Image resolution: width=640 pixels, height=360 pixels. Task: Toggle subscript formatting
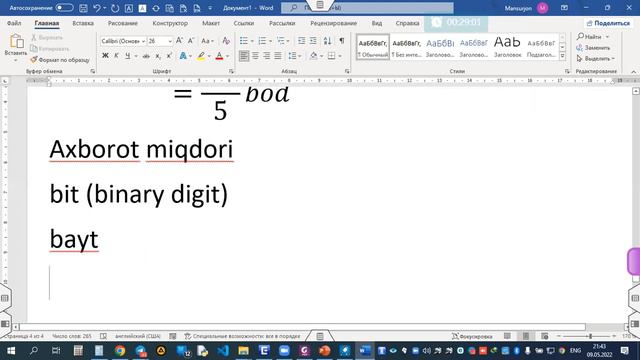point(158,56)
